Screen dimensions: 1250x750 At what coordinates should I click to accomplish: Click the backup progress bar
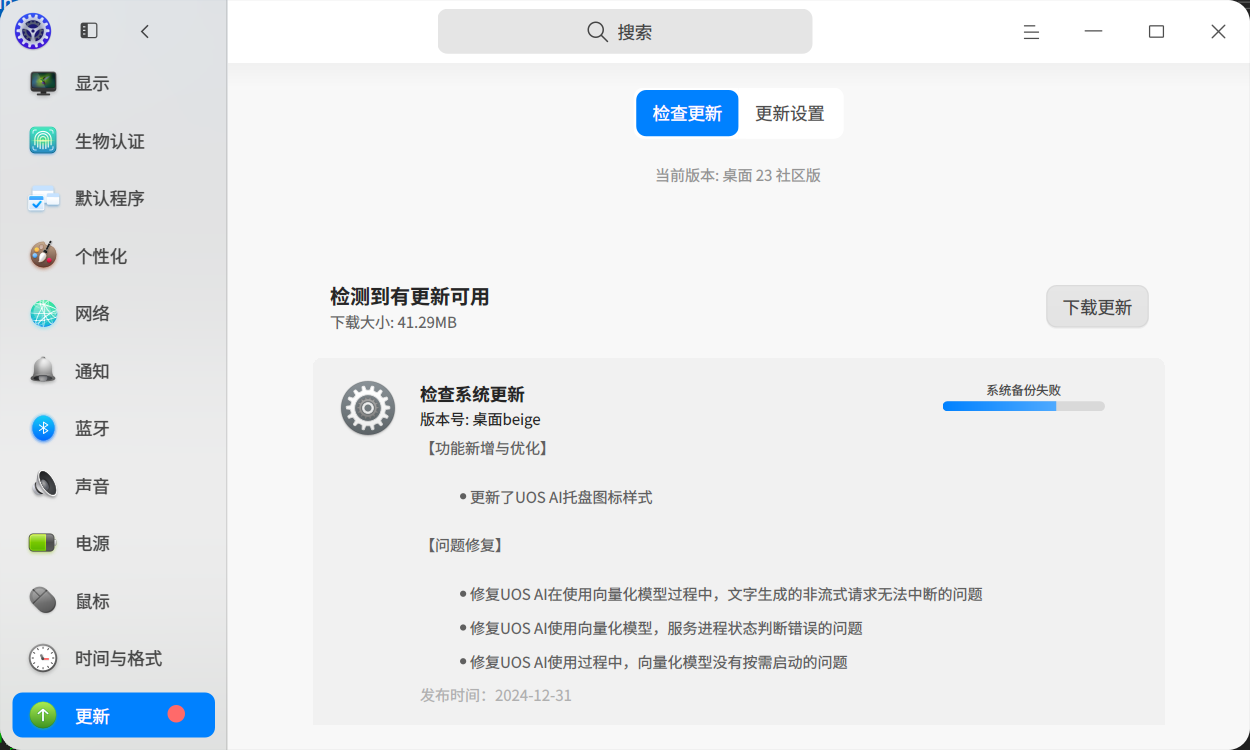coord(1023,406)
